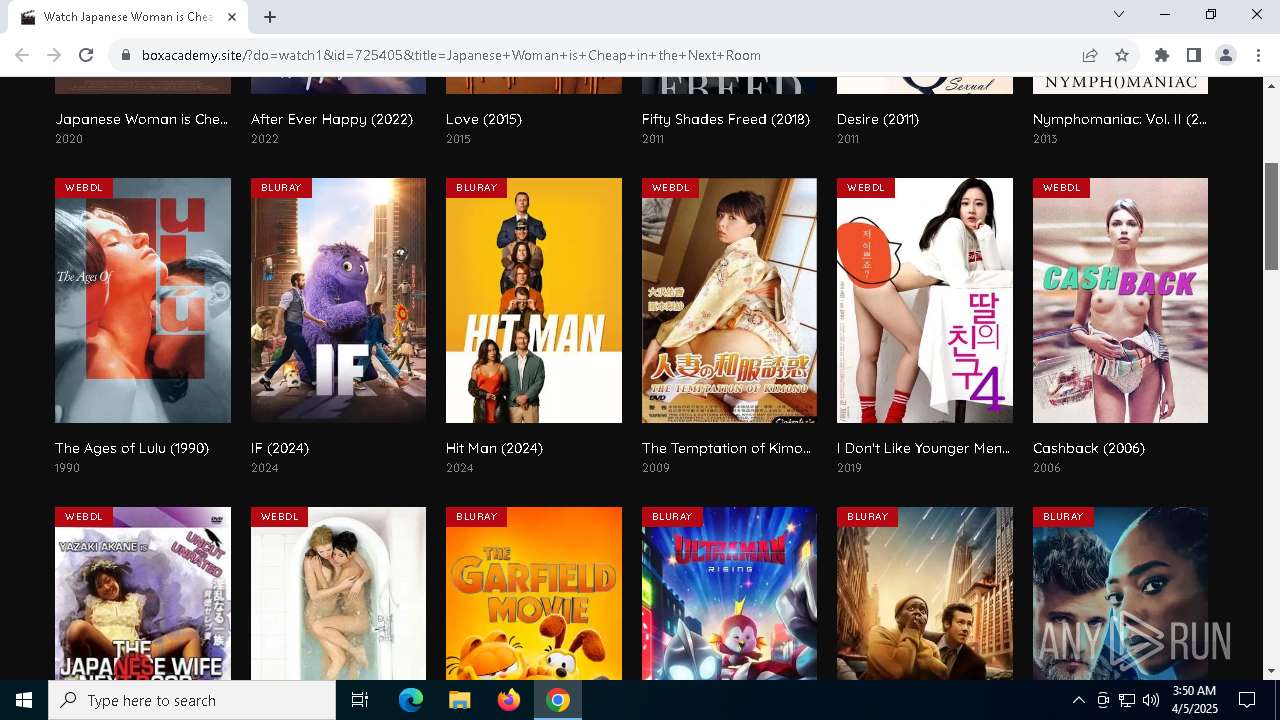Image resolution: width=1280 pixels, height=720 pixels.
Task: Select the Watch Japanese Woman tab
Action: [x=128, y=17]
